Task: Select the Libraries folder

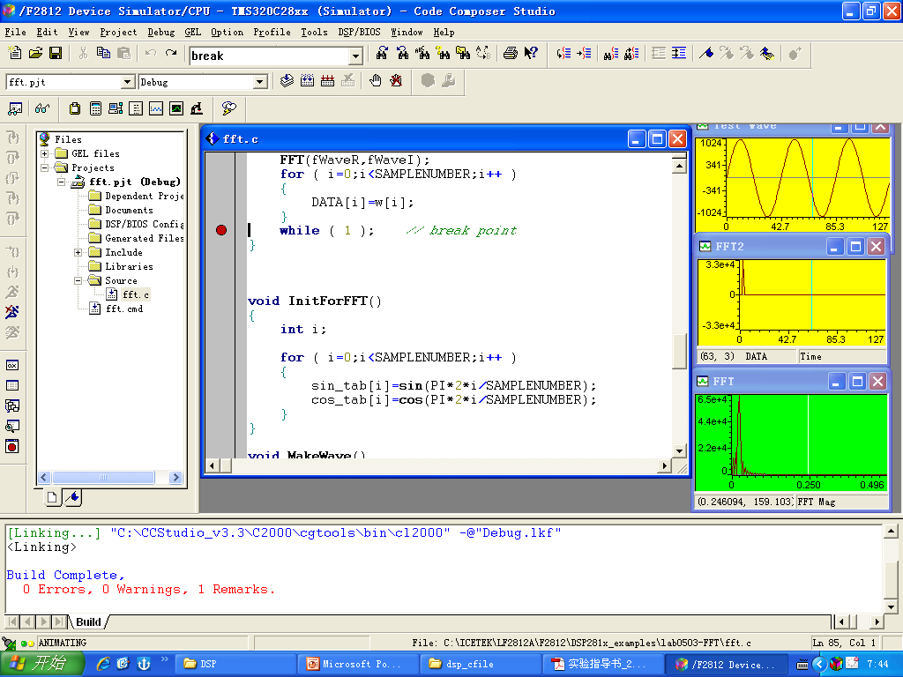Action: [x=129, y=267]
